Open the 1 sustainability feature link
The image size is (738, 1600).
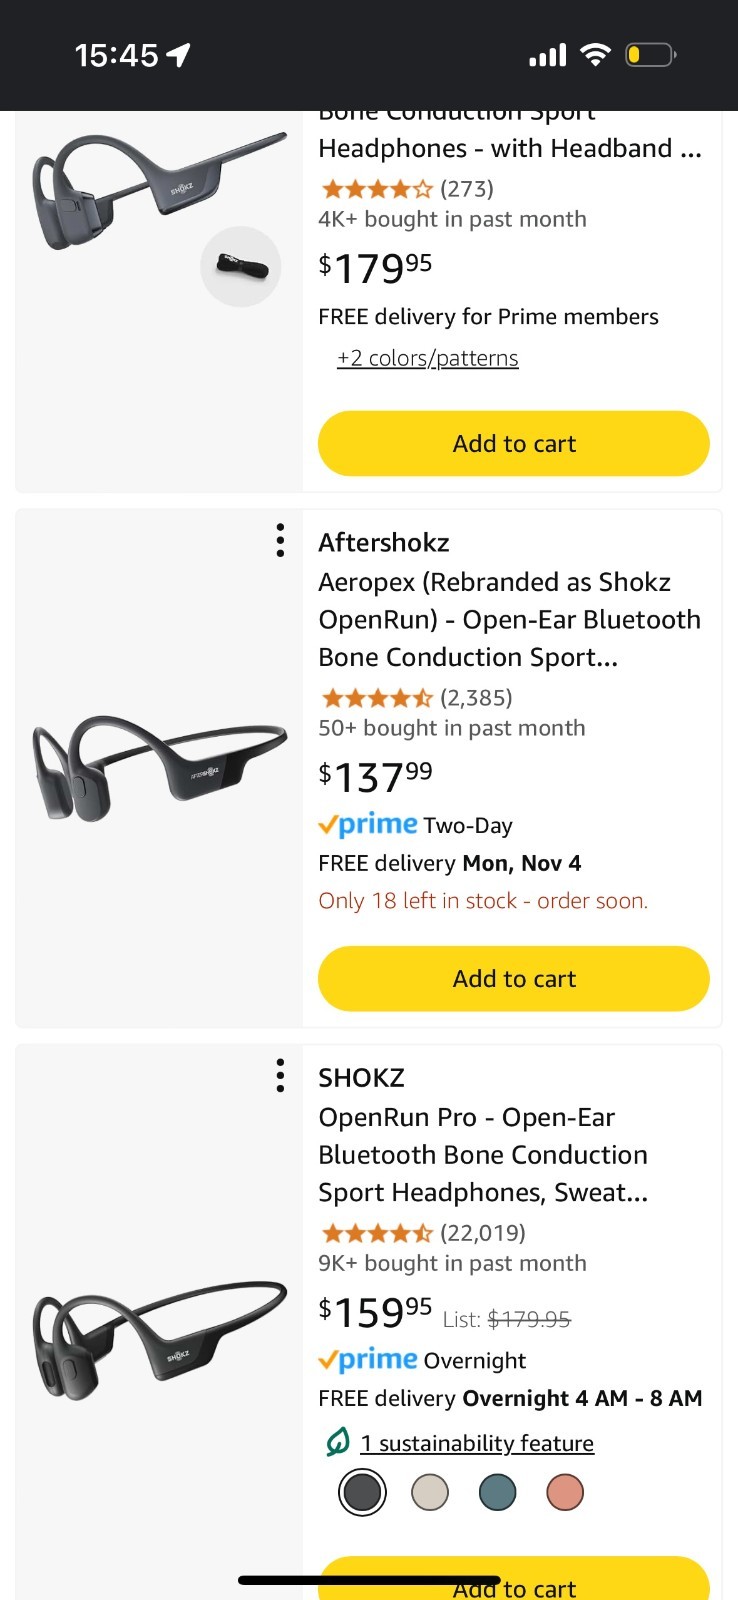[x=477, y=1443]
